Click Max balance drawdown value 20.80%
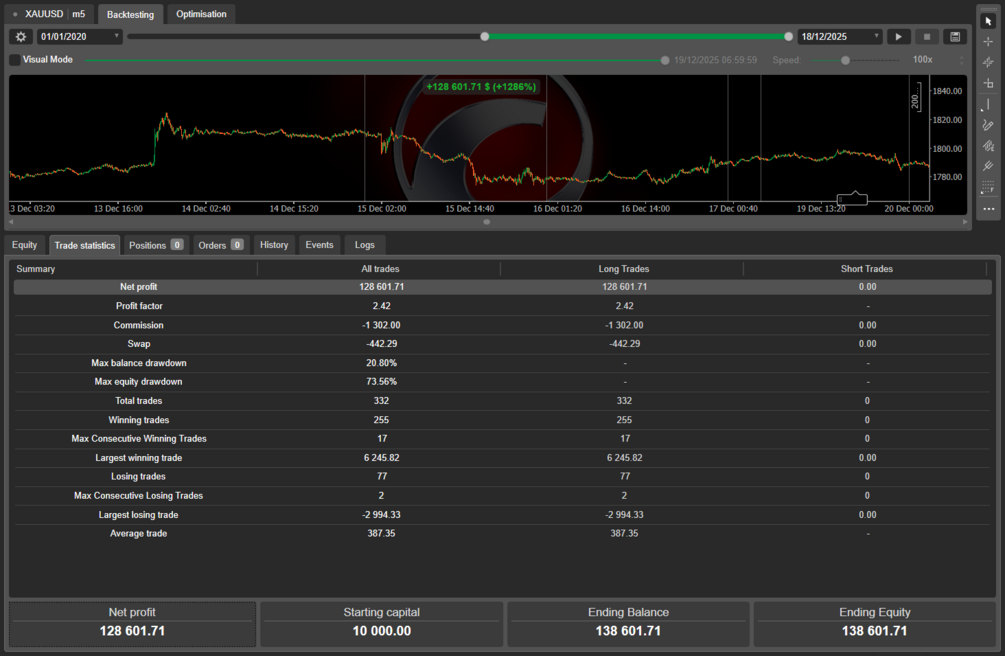Screen dimensions: 1005x656 (x=381, y=363)
